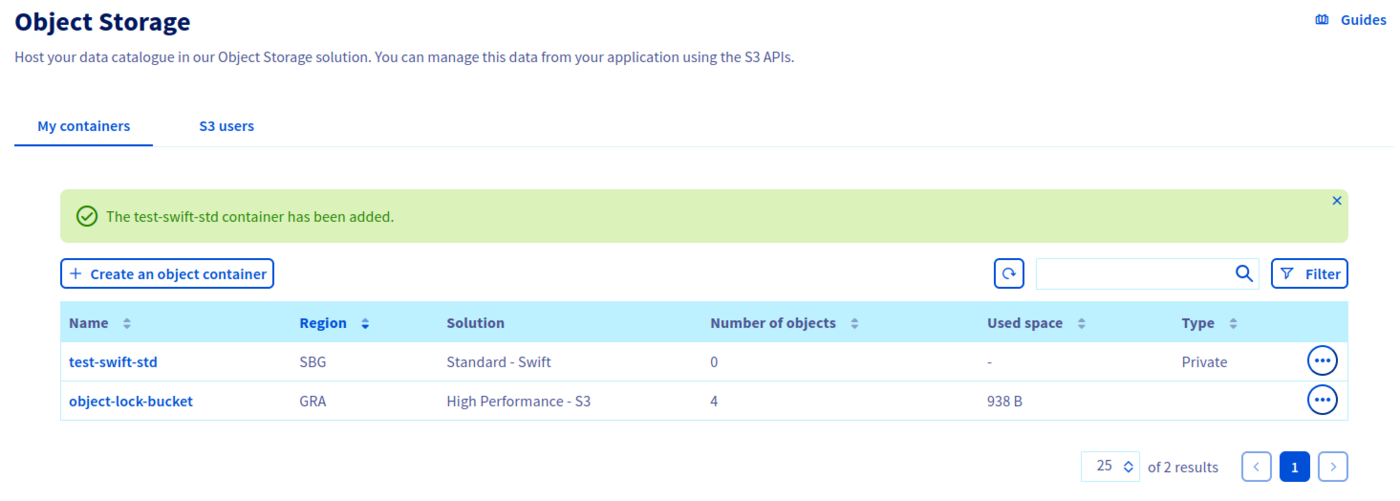Click the refresh containers icon button

[1008, 274]
